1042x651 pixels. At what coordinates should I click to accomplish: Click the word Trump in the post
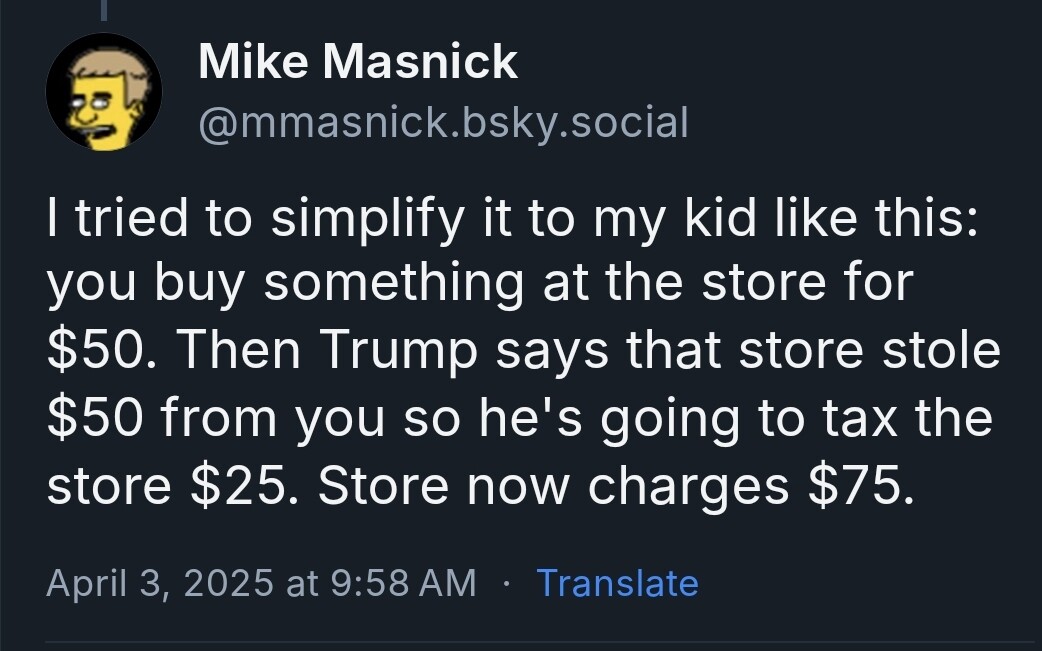[398, 351]
